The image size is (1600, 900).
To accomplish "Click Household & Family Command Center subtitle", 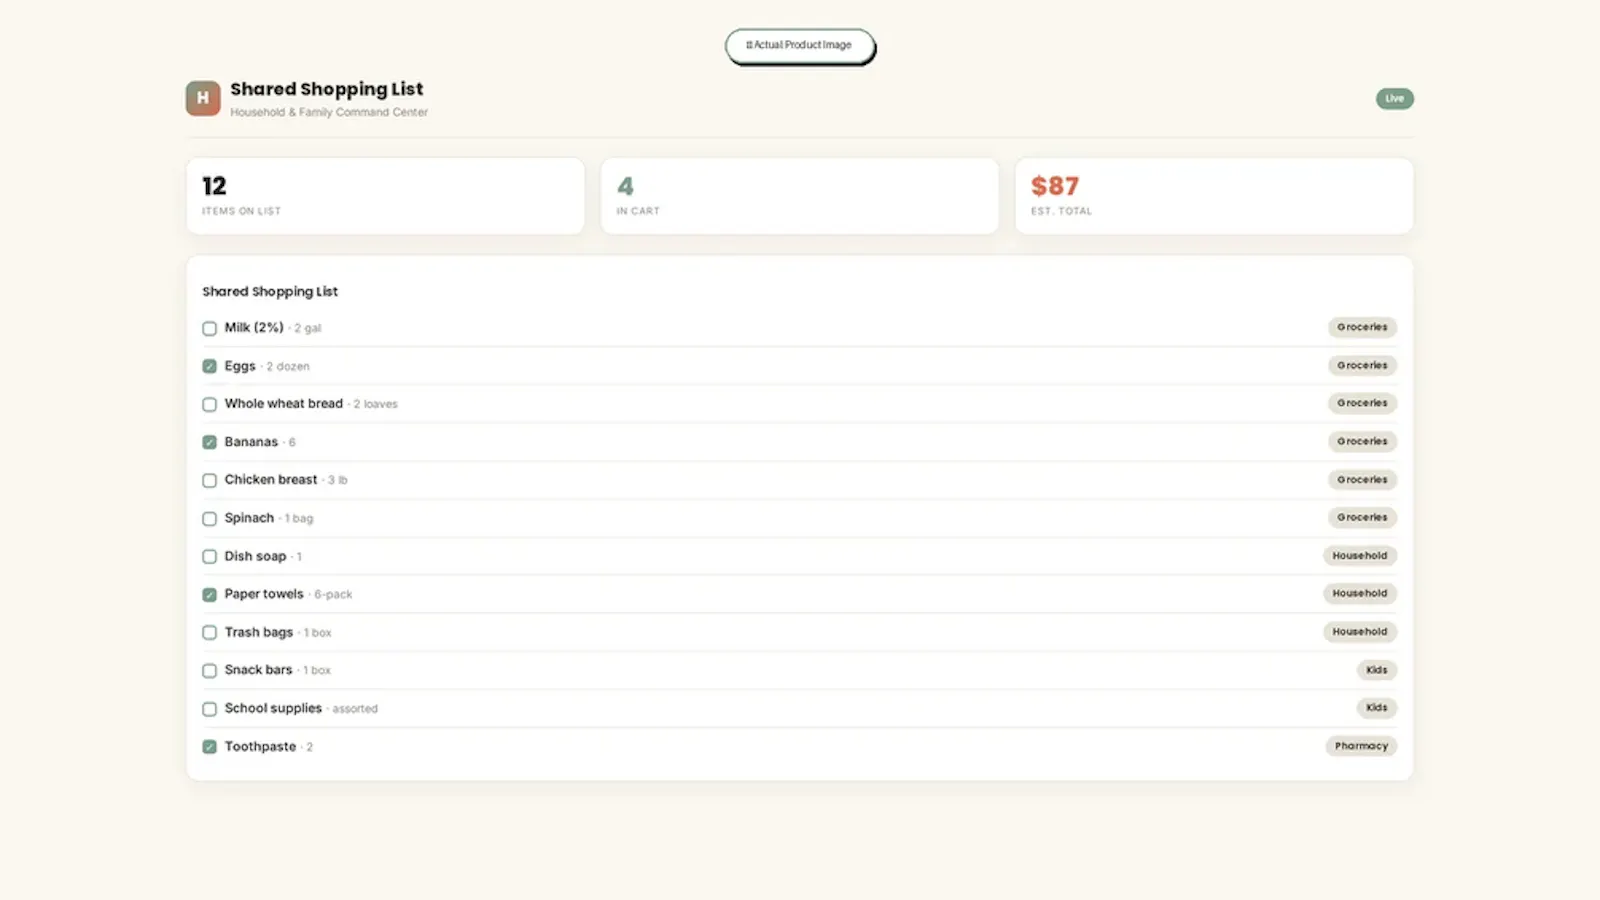I will pyautogui.click(x=329, y=112).
